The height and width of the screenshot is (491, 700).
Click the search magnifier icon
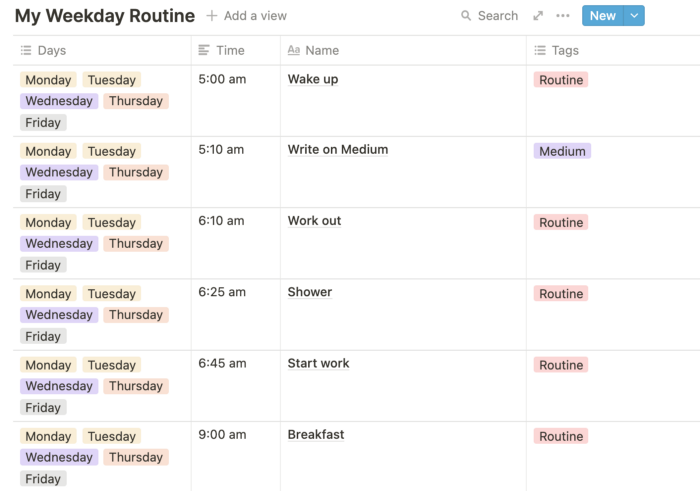coord(466,16)
